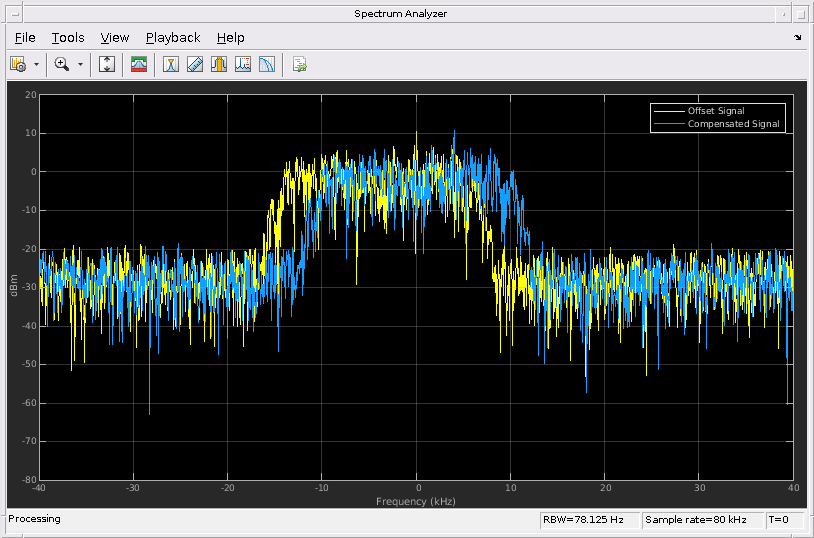Maximize the Spectrum Analyzer window
The width and height of the screenshot is (814, 538).
tap(802, 13)
